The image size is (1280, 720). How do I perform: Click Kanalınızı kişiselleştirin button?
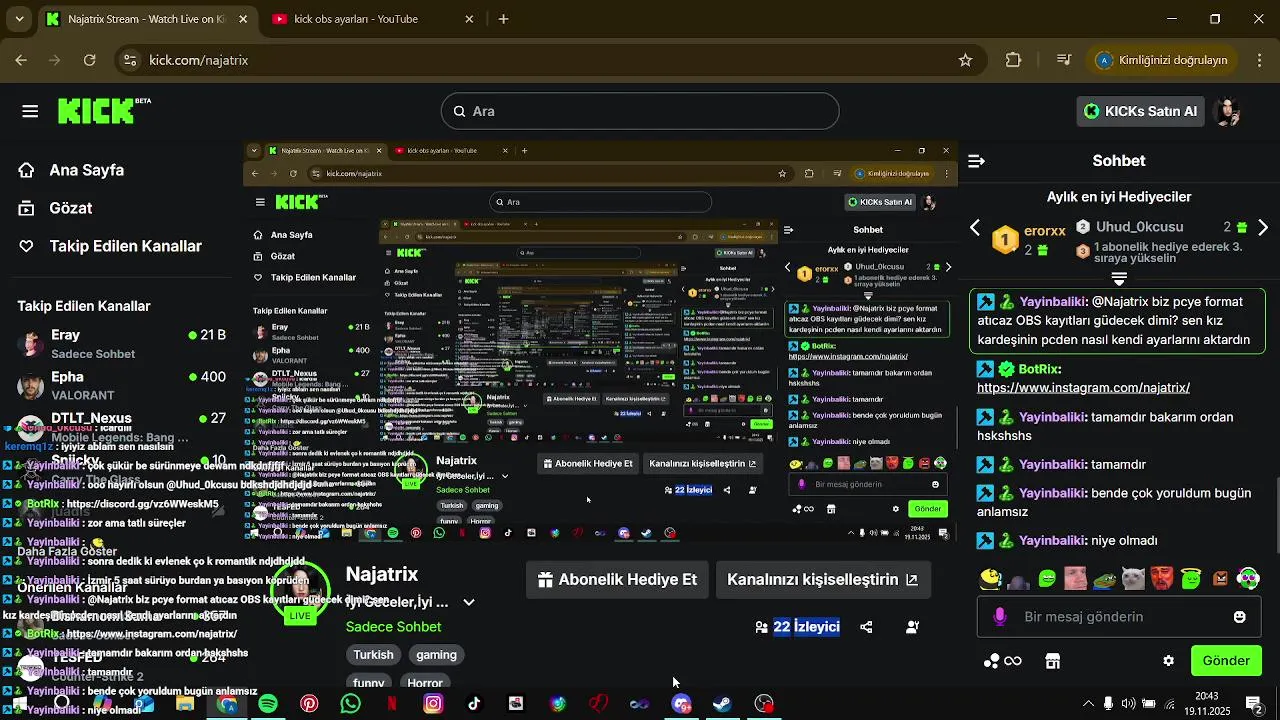(x=822, y=580)
